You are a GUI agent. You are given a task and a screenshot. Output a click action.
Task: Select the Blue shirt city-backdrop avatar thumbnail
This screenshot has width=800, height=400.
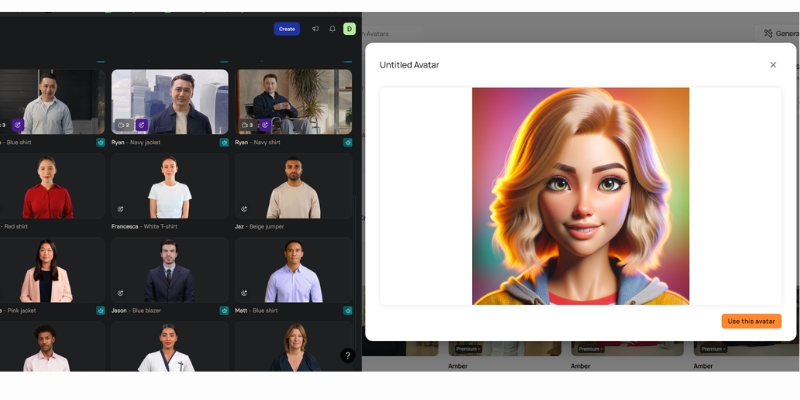point(51,102)
